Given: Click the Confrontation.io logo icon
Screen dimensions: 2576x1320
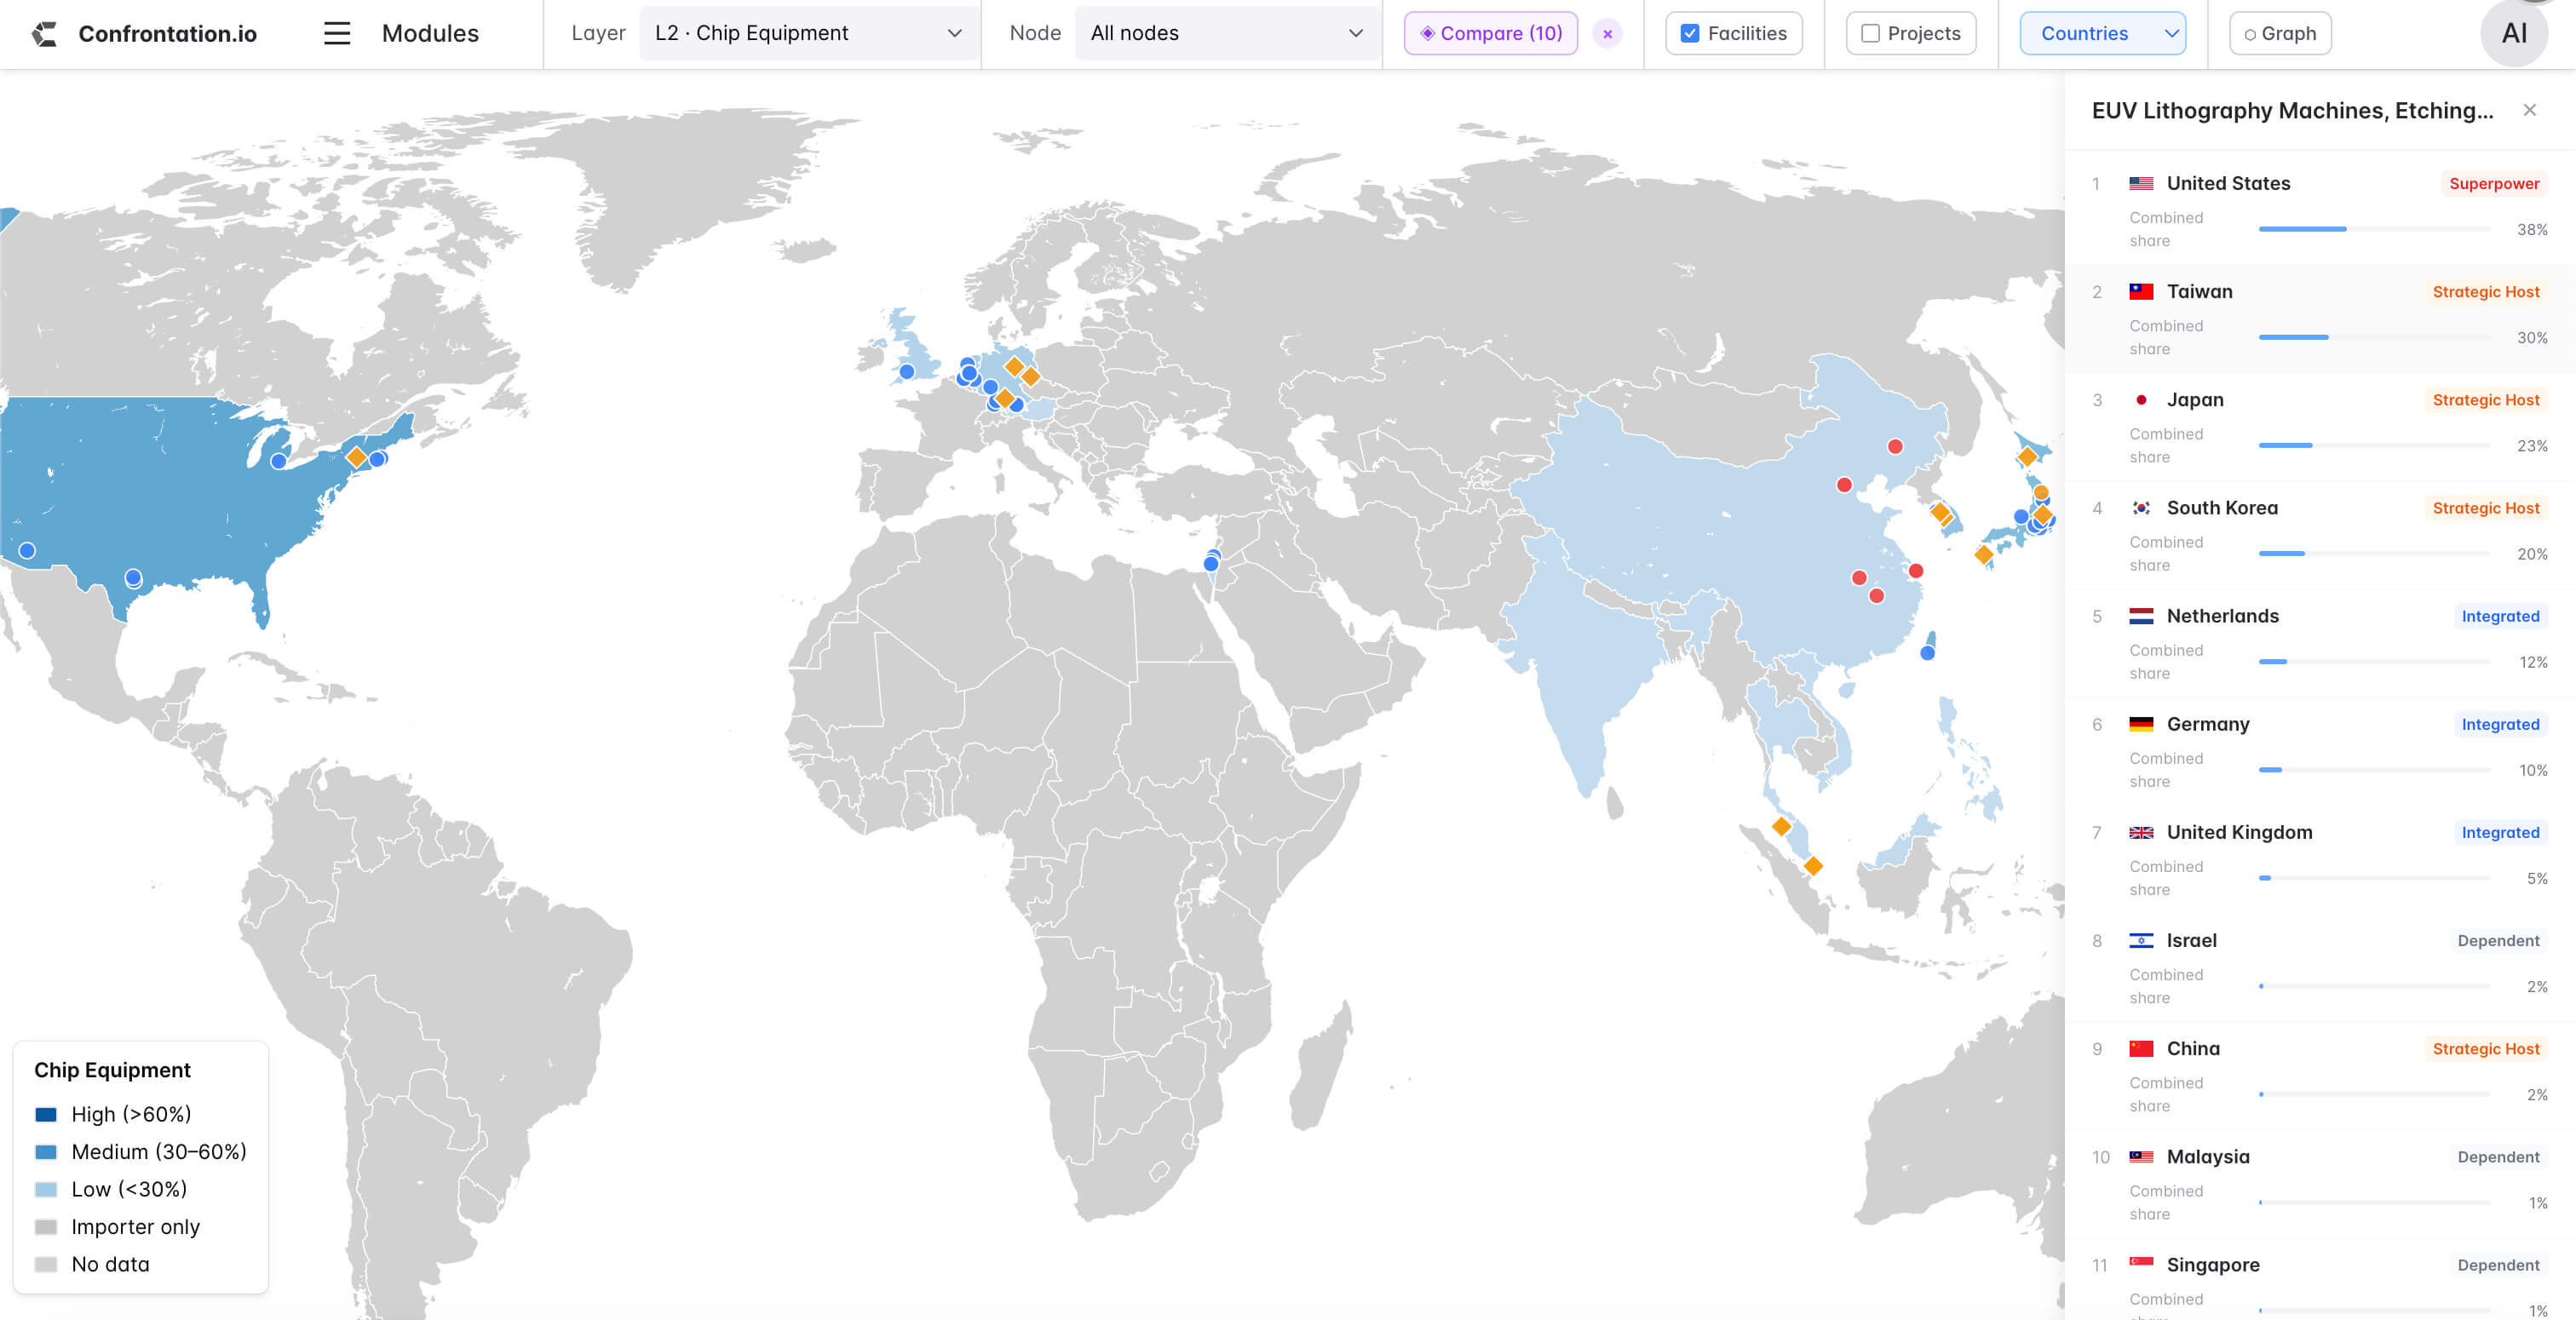Looking at the screenshot, I should (44, 34).
